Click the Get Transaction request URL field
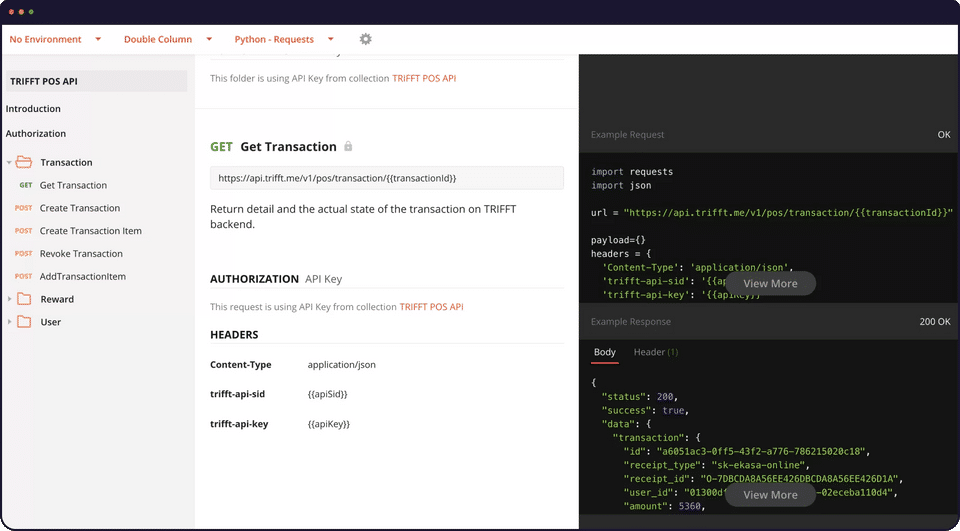Screen dimensions: 960x531 pos(386,178)
